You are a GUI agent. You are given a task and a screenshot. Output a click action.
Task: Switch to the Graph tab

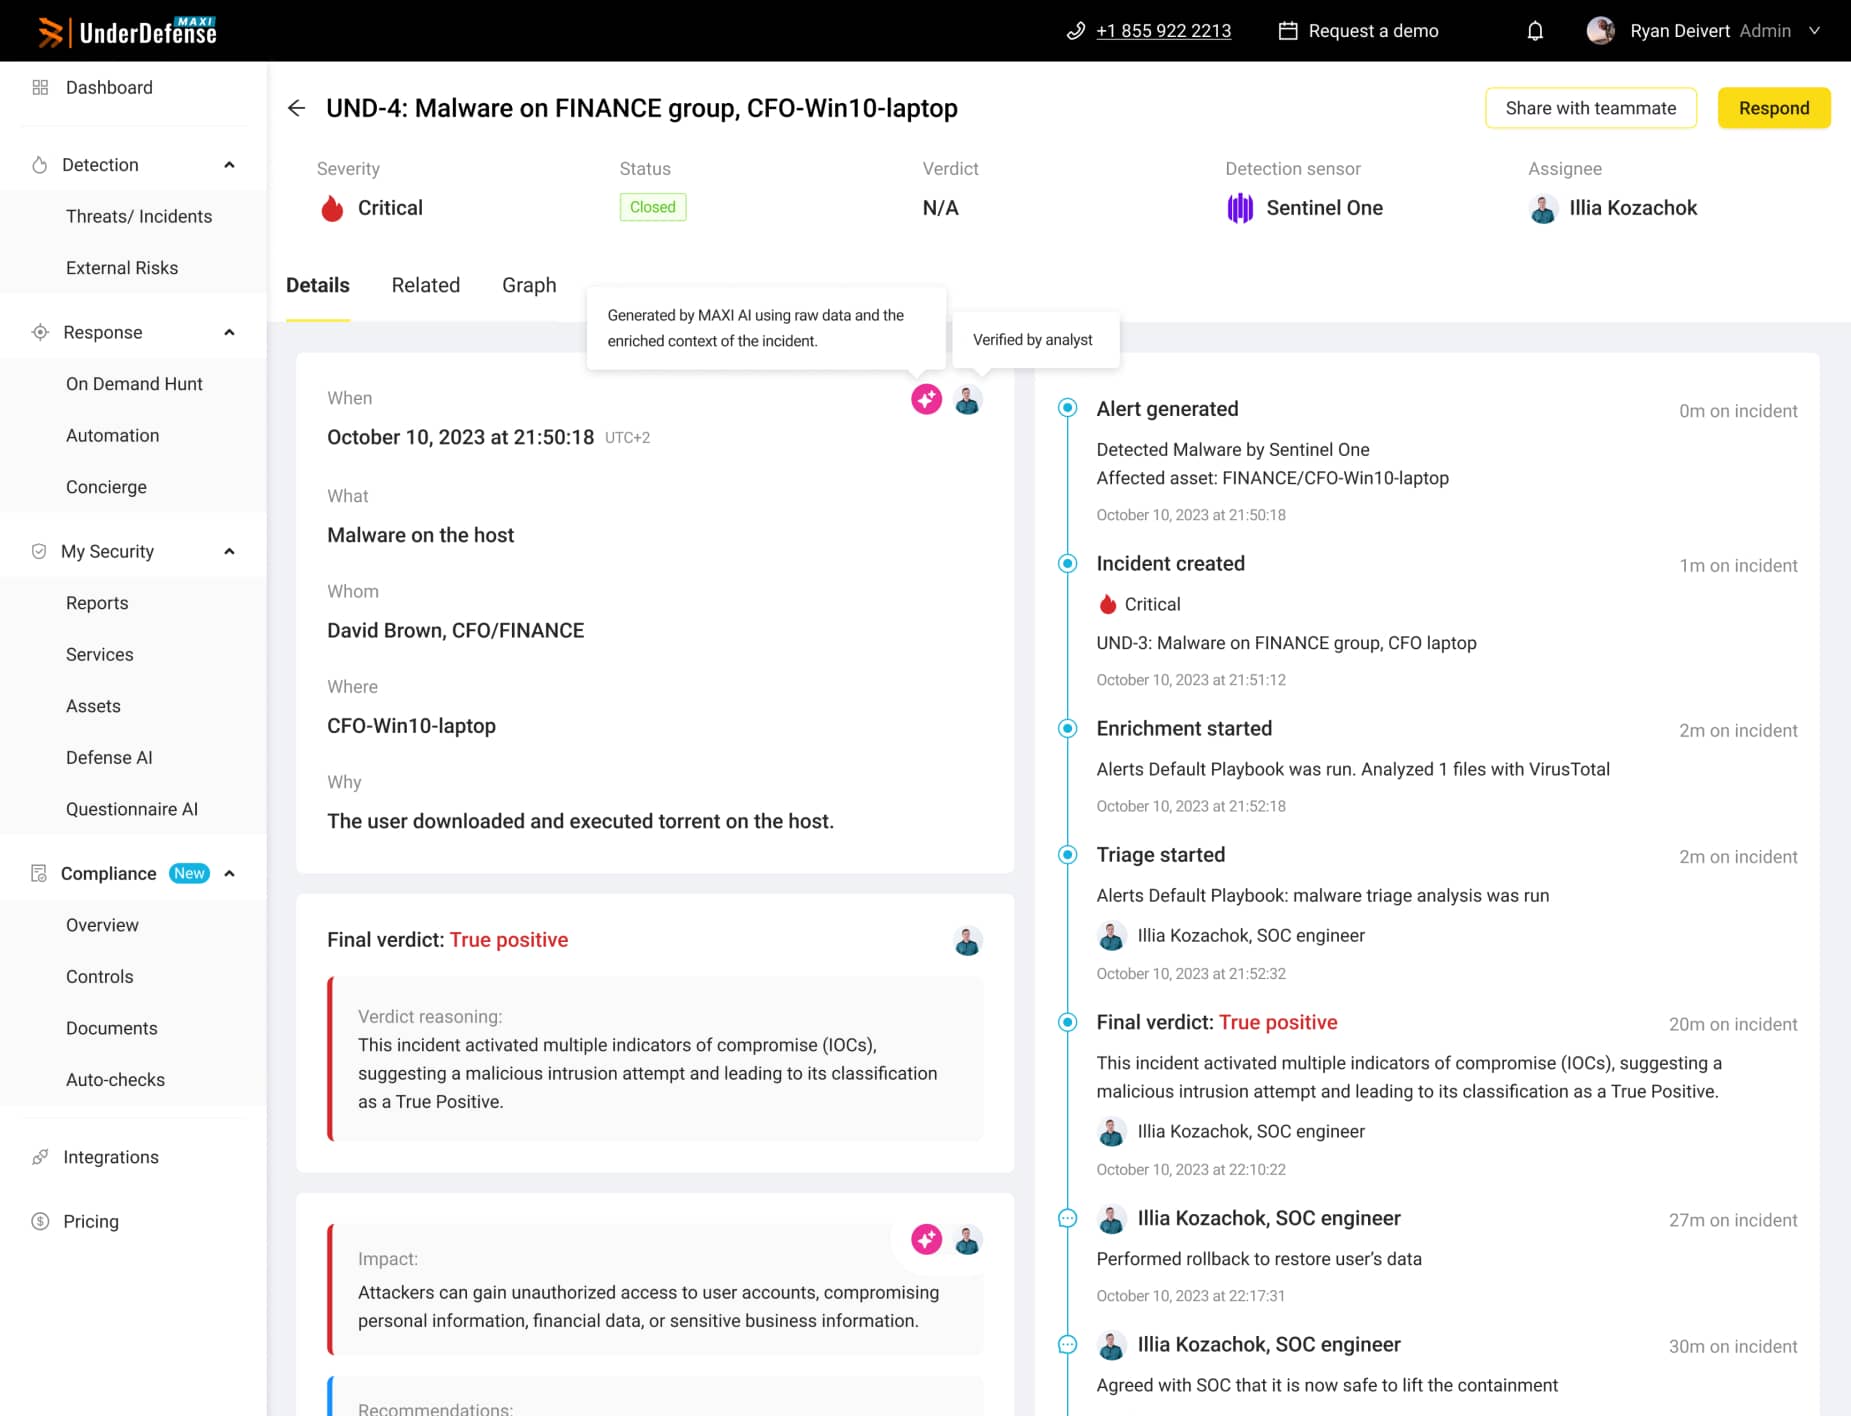point(529,285)
